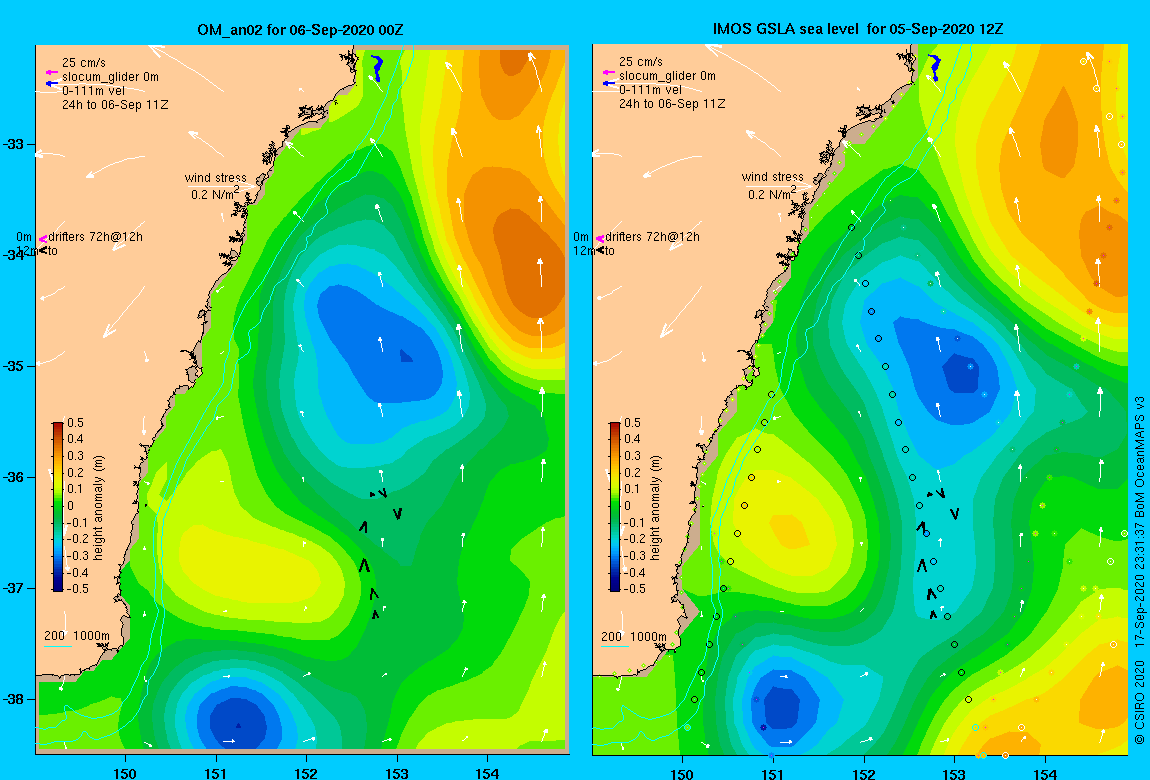Screen dimensions: 1150x780
Task: Click the dark blue eddy core near 35S, left map
Action: (x=406, y=356)
